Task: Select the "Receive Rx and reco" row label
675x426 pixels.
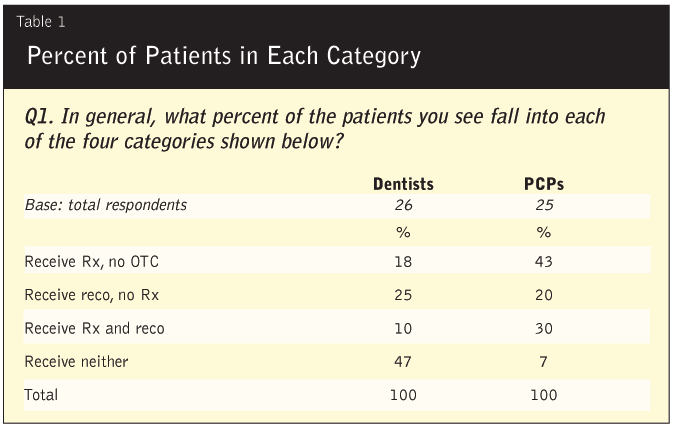Action: coord(94,328)
